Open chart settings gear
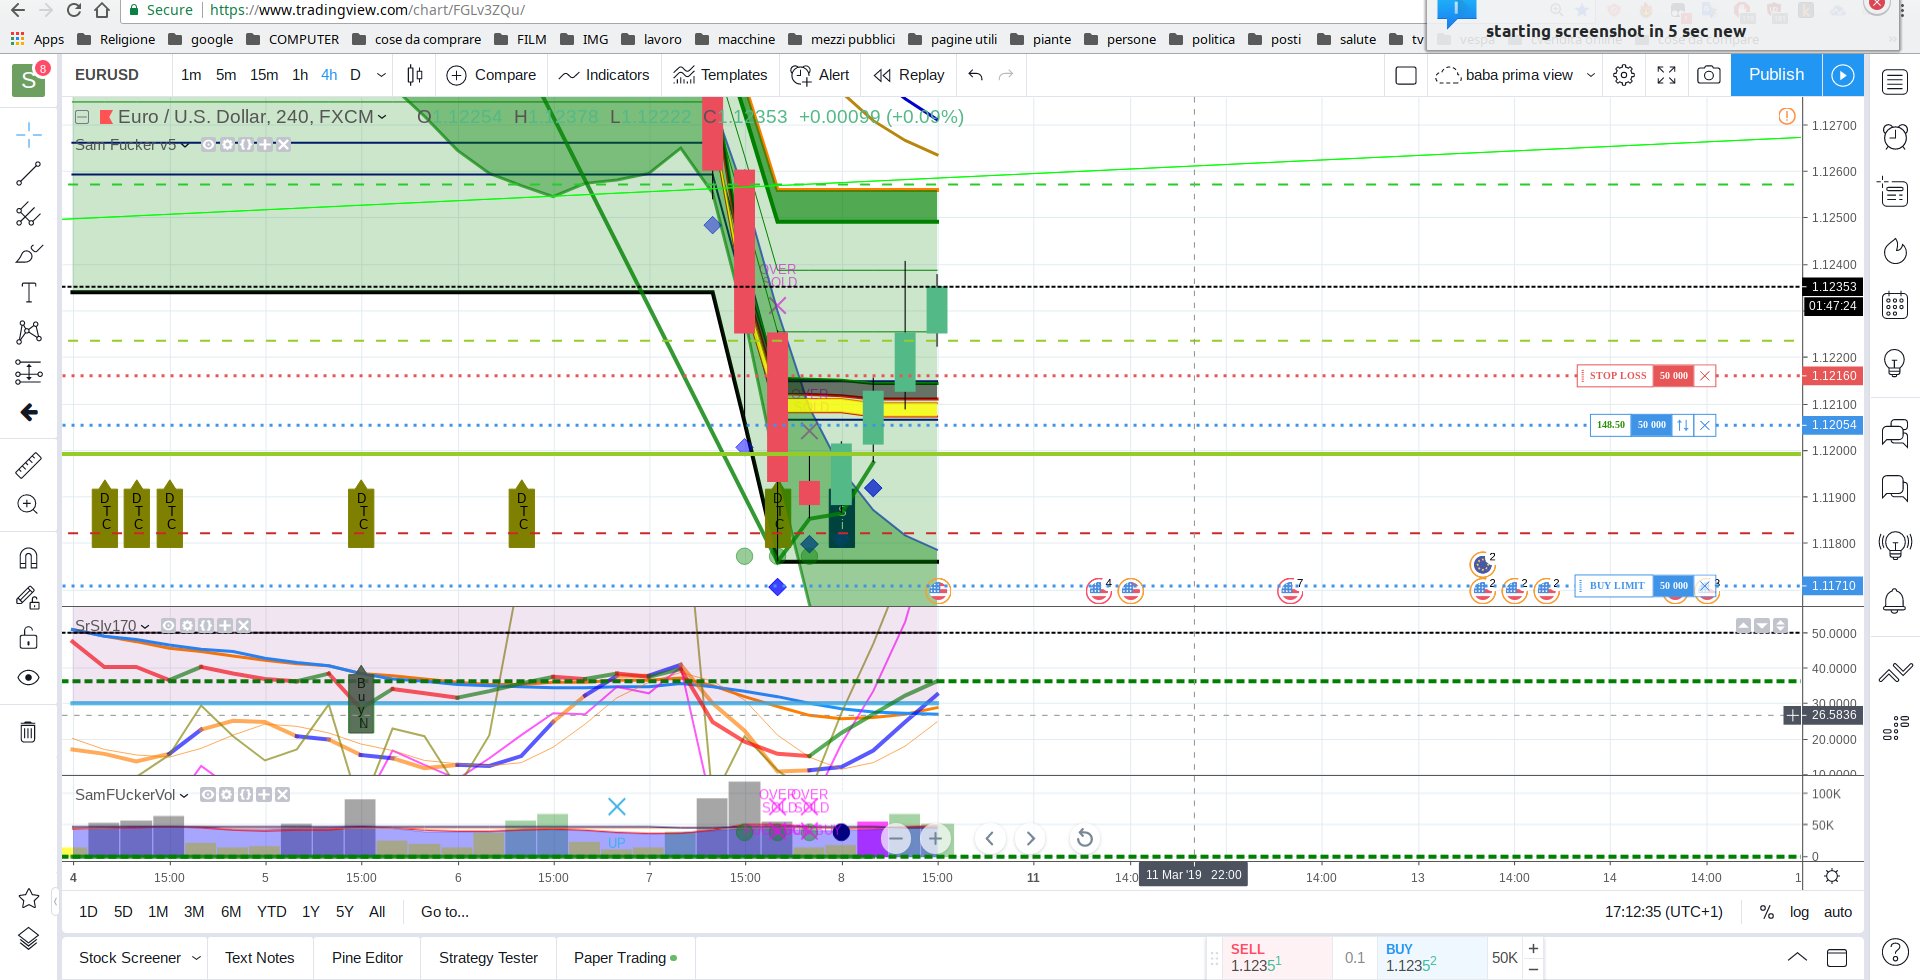The height and width of the screenshot is (980, 1920). tap(1624, 75)
